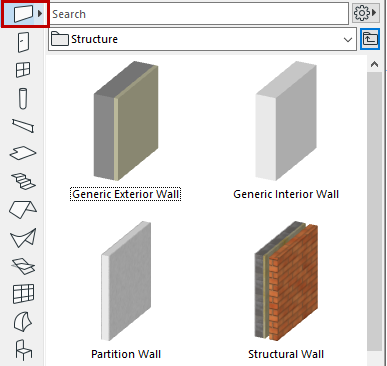387x366 pixels.
Task: Select the Shell tool icon
Action: pyautogui.click(x=23, y=238)
